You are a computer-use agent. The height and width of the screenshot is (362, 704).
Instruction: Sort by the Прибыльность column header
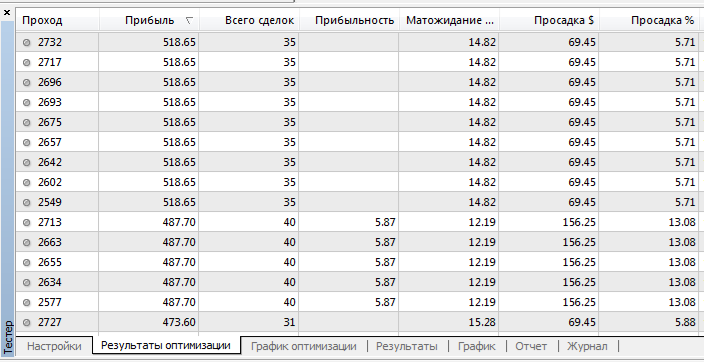pyautogui.click(x=349, y=20)
